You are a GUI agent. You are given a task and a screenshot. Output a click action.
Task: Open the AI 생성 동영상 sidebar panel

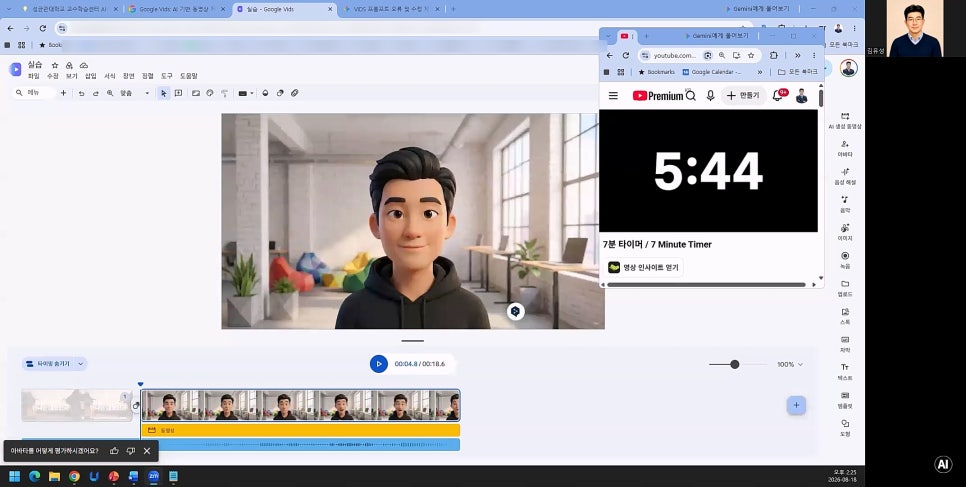coord(845,120)
